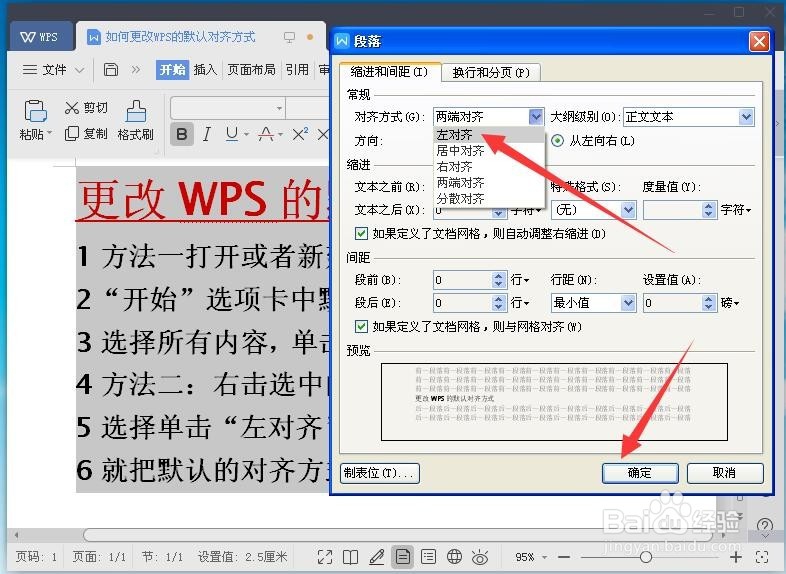The height and width of the screenshot is (574, 786).
Task: Click the 段后 spacing value field
Action: pos(462,303)
